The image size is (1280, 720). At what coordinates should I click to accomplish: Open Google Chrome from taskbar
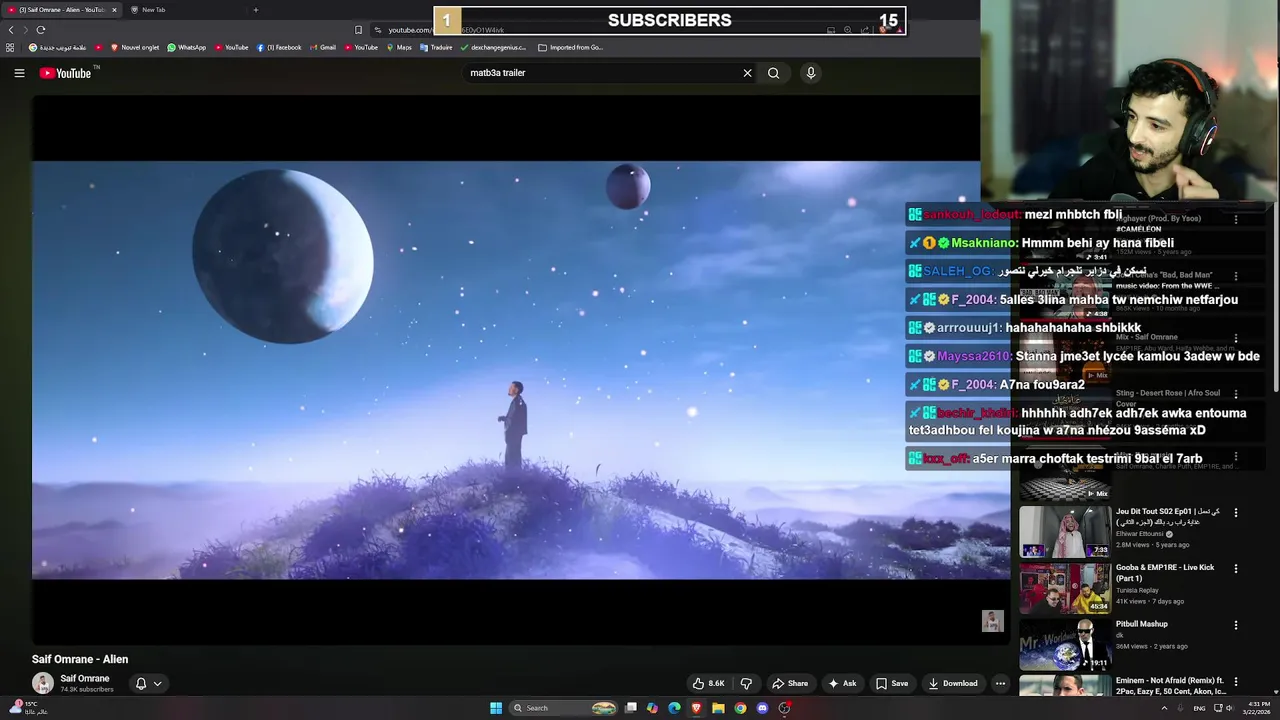(740, 708)
